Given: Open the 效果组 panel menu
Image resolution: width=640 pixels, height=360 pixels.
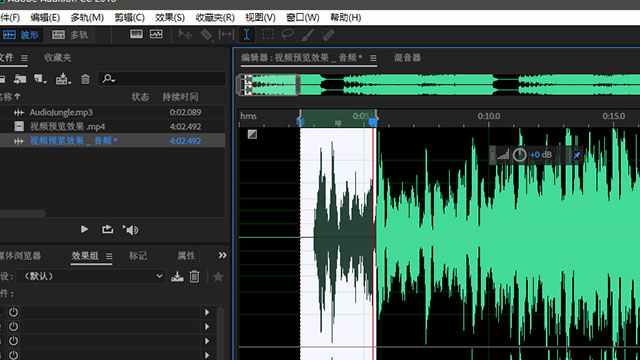Looking at the screenshot, I should (109, 256).
